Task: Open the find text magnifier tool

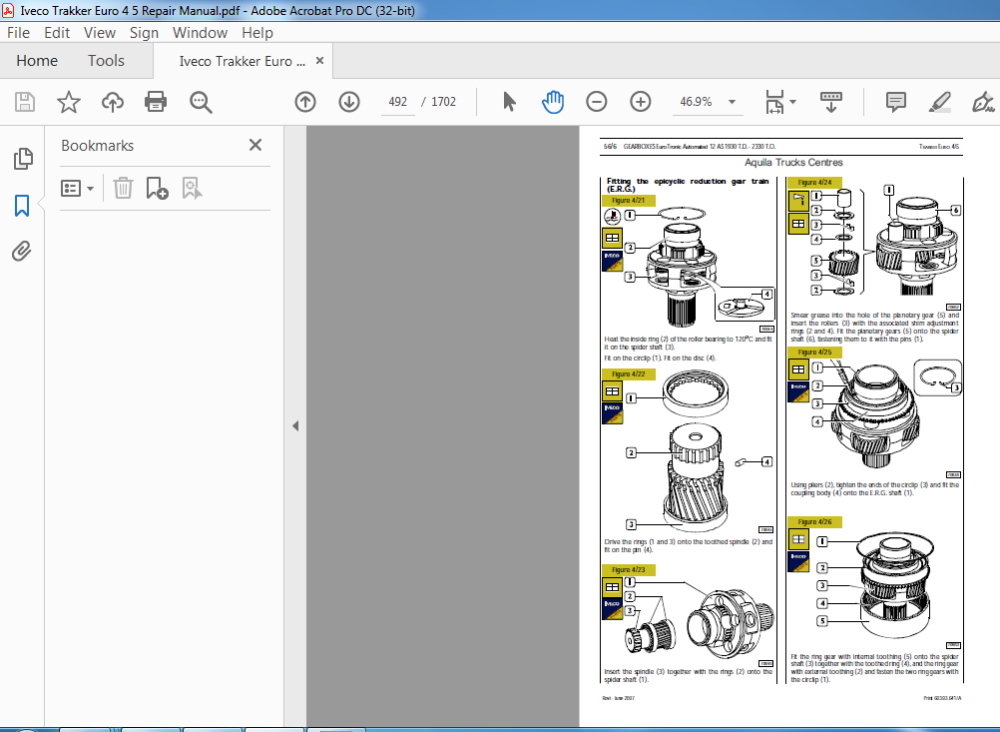Action: pos(200,102)
